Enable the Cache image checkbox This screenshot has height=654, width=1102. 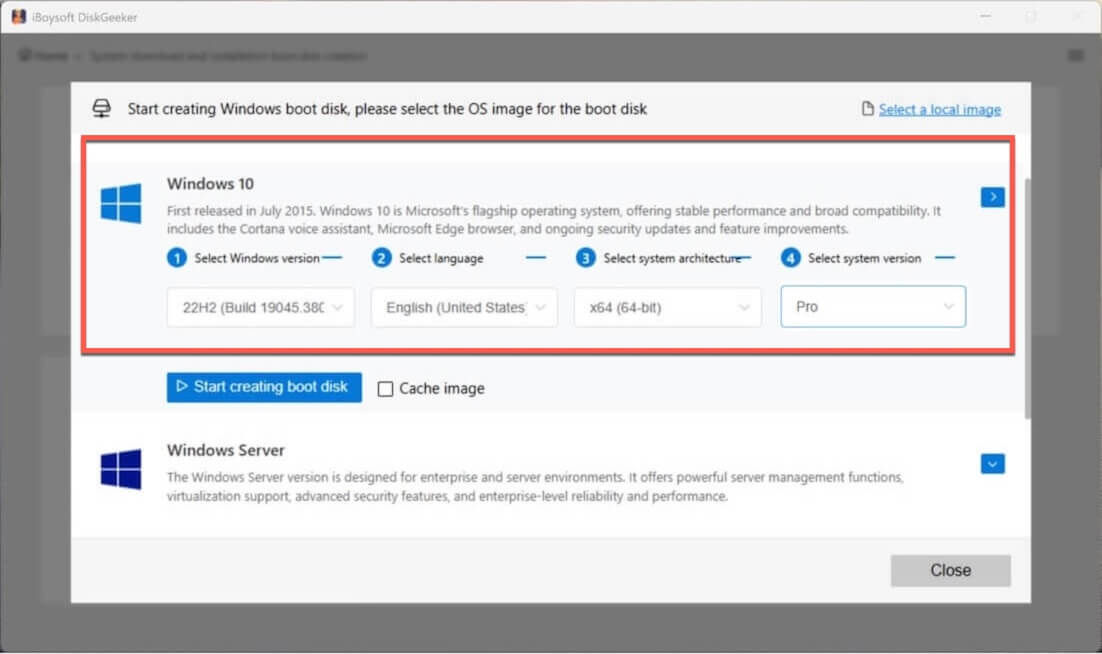click(x=385, y=389)
